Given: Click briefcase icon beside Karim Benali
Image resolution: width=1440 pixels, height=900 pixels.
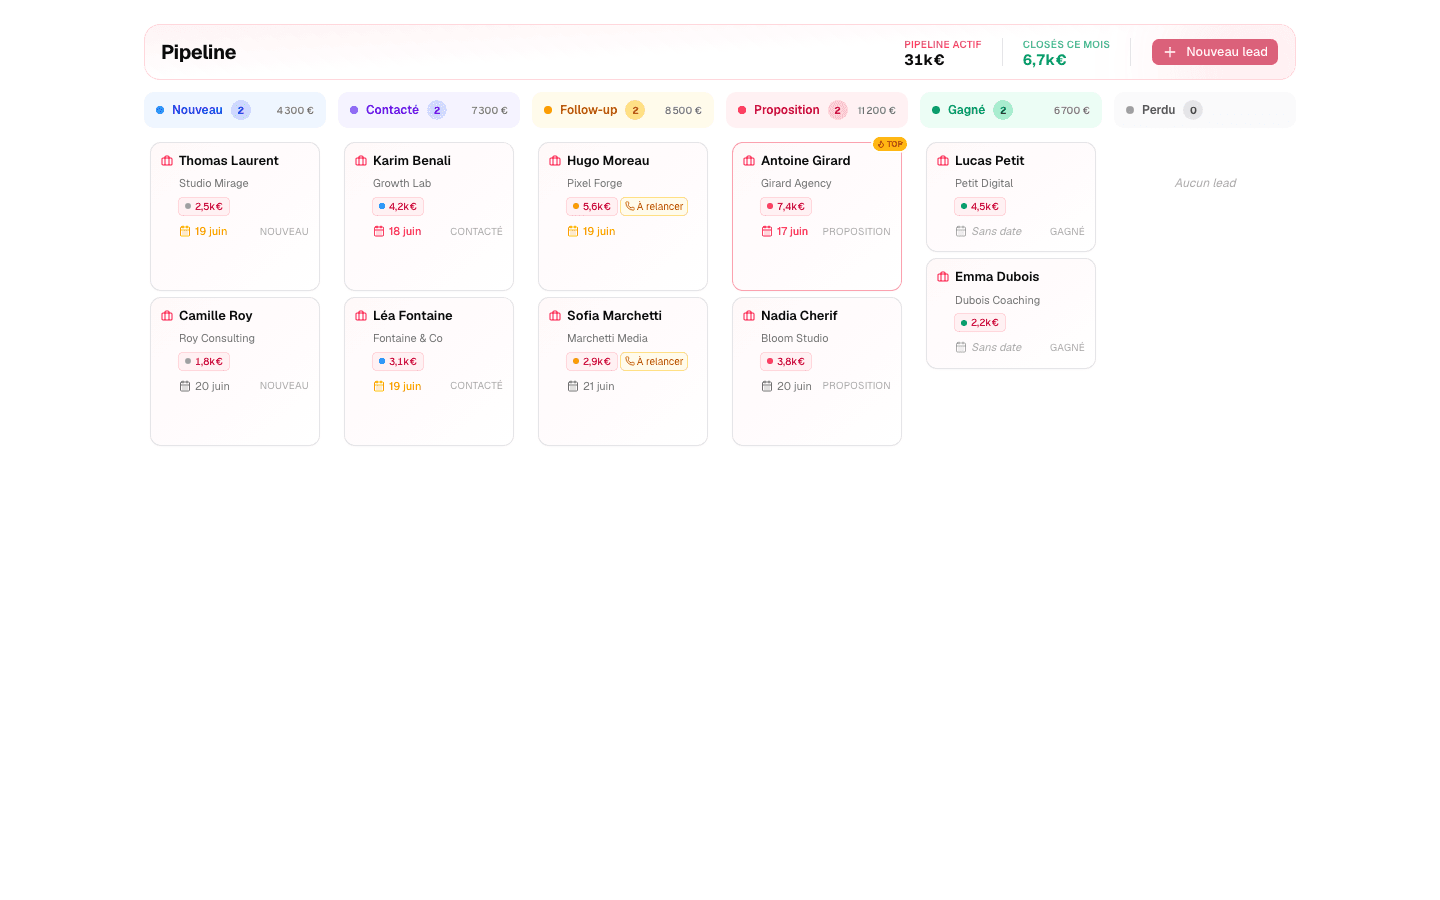Looking at the screenshot, I should pos(361,161).
